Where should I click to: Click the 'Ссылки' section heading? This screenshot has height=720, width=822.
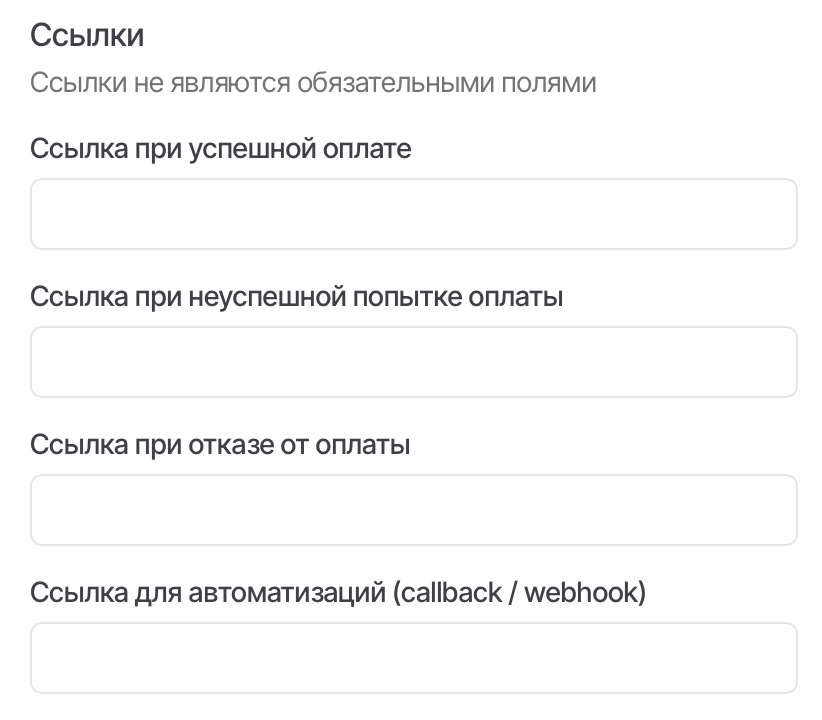[87, 35]
